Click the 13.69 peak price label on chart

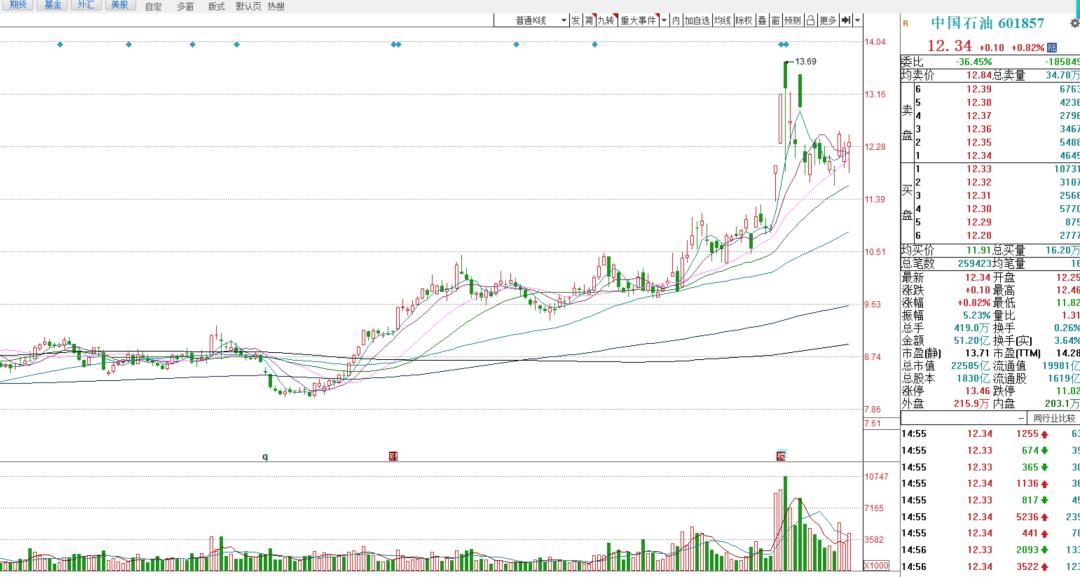[x=805, y=62]
